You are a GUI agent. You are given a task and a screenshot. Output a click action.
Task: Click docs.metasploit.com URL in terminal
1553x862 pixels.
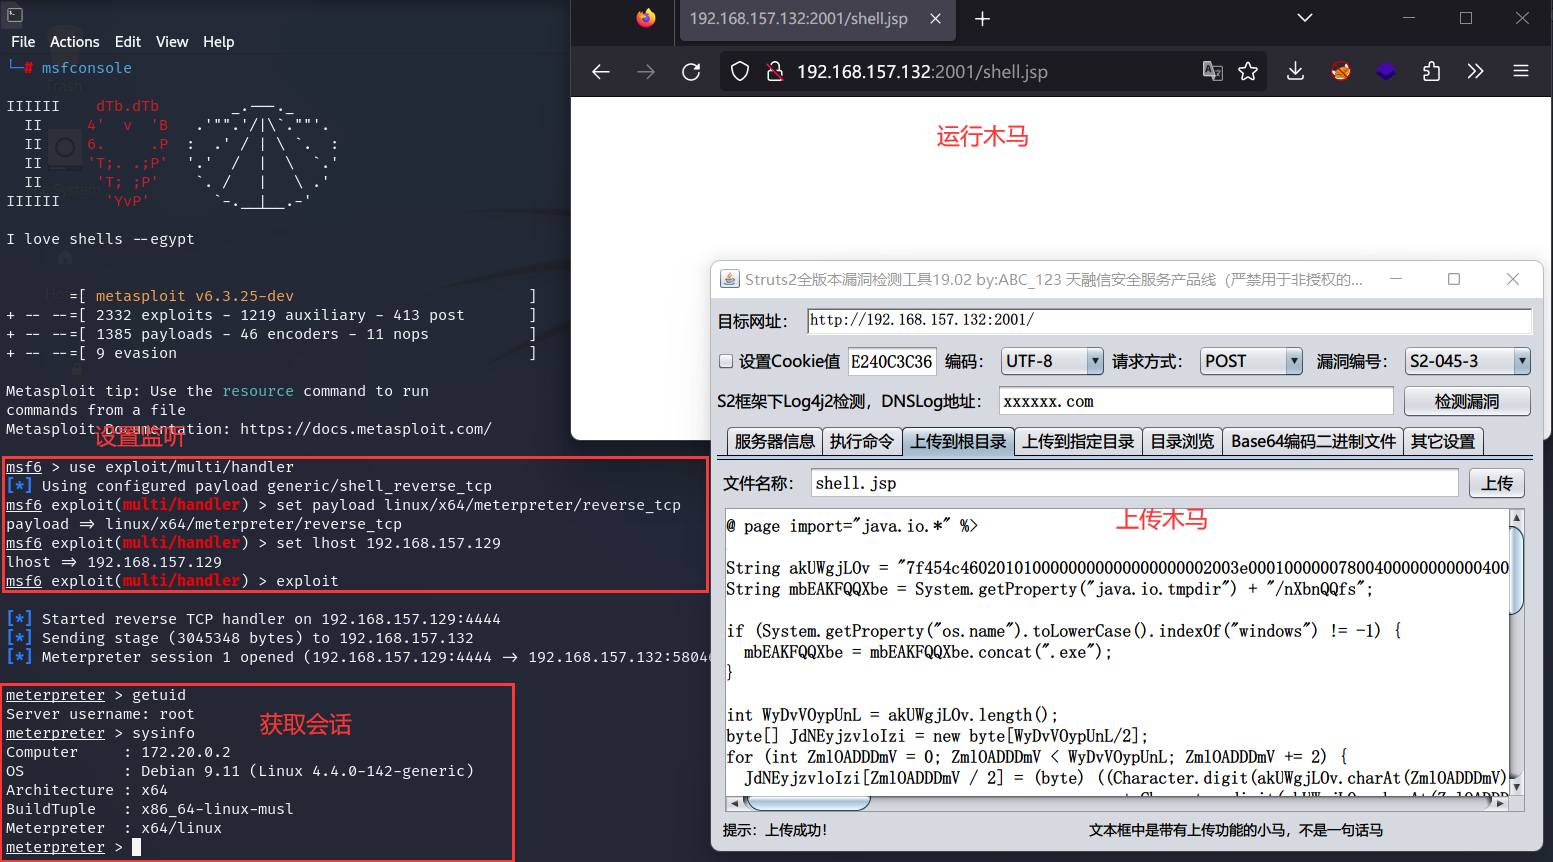point(365,429)
